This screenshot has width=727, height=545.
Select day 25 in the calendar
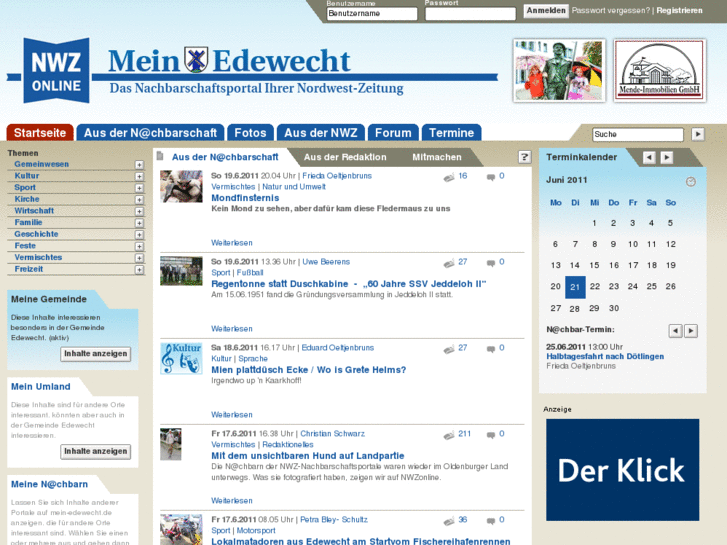(651, 287)
